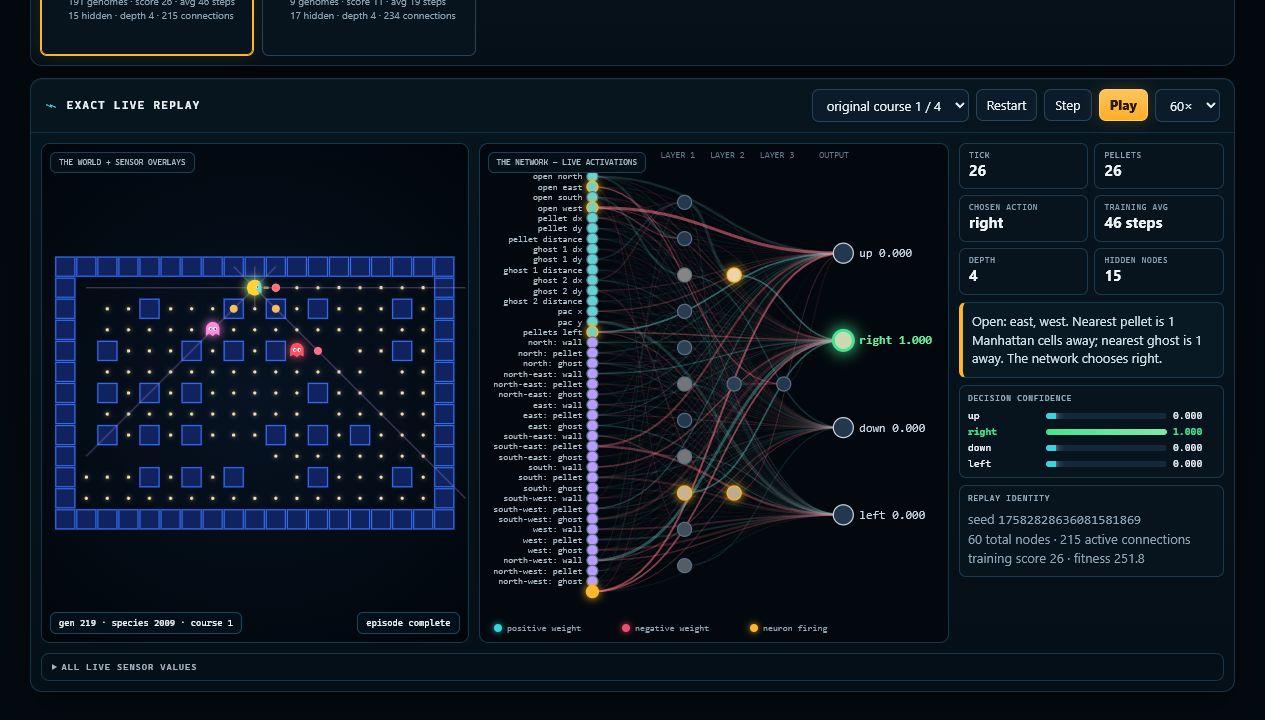Click the '60 total nodes · 215 active connections' line
Screen dimensions: 1265x720
1079,539
